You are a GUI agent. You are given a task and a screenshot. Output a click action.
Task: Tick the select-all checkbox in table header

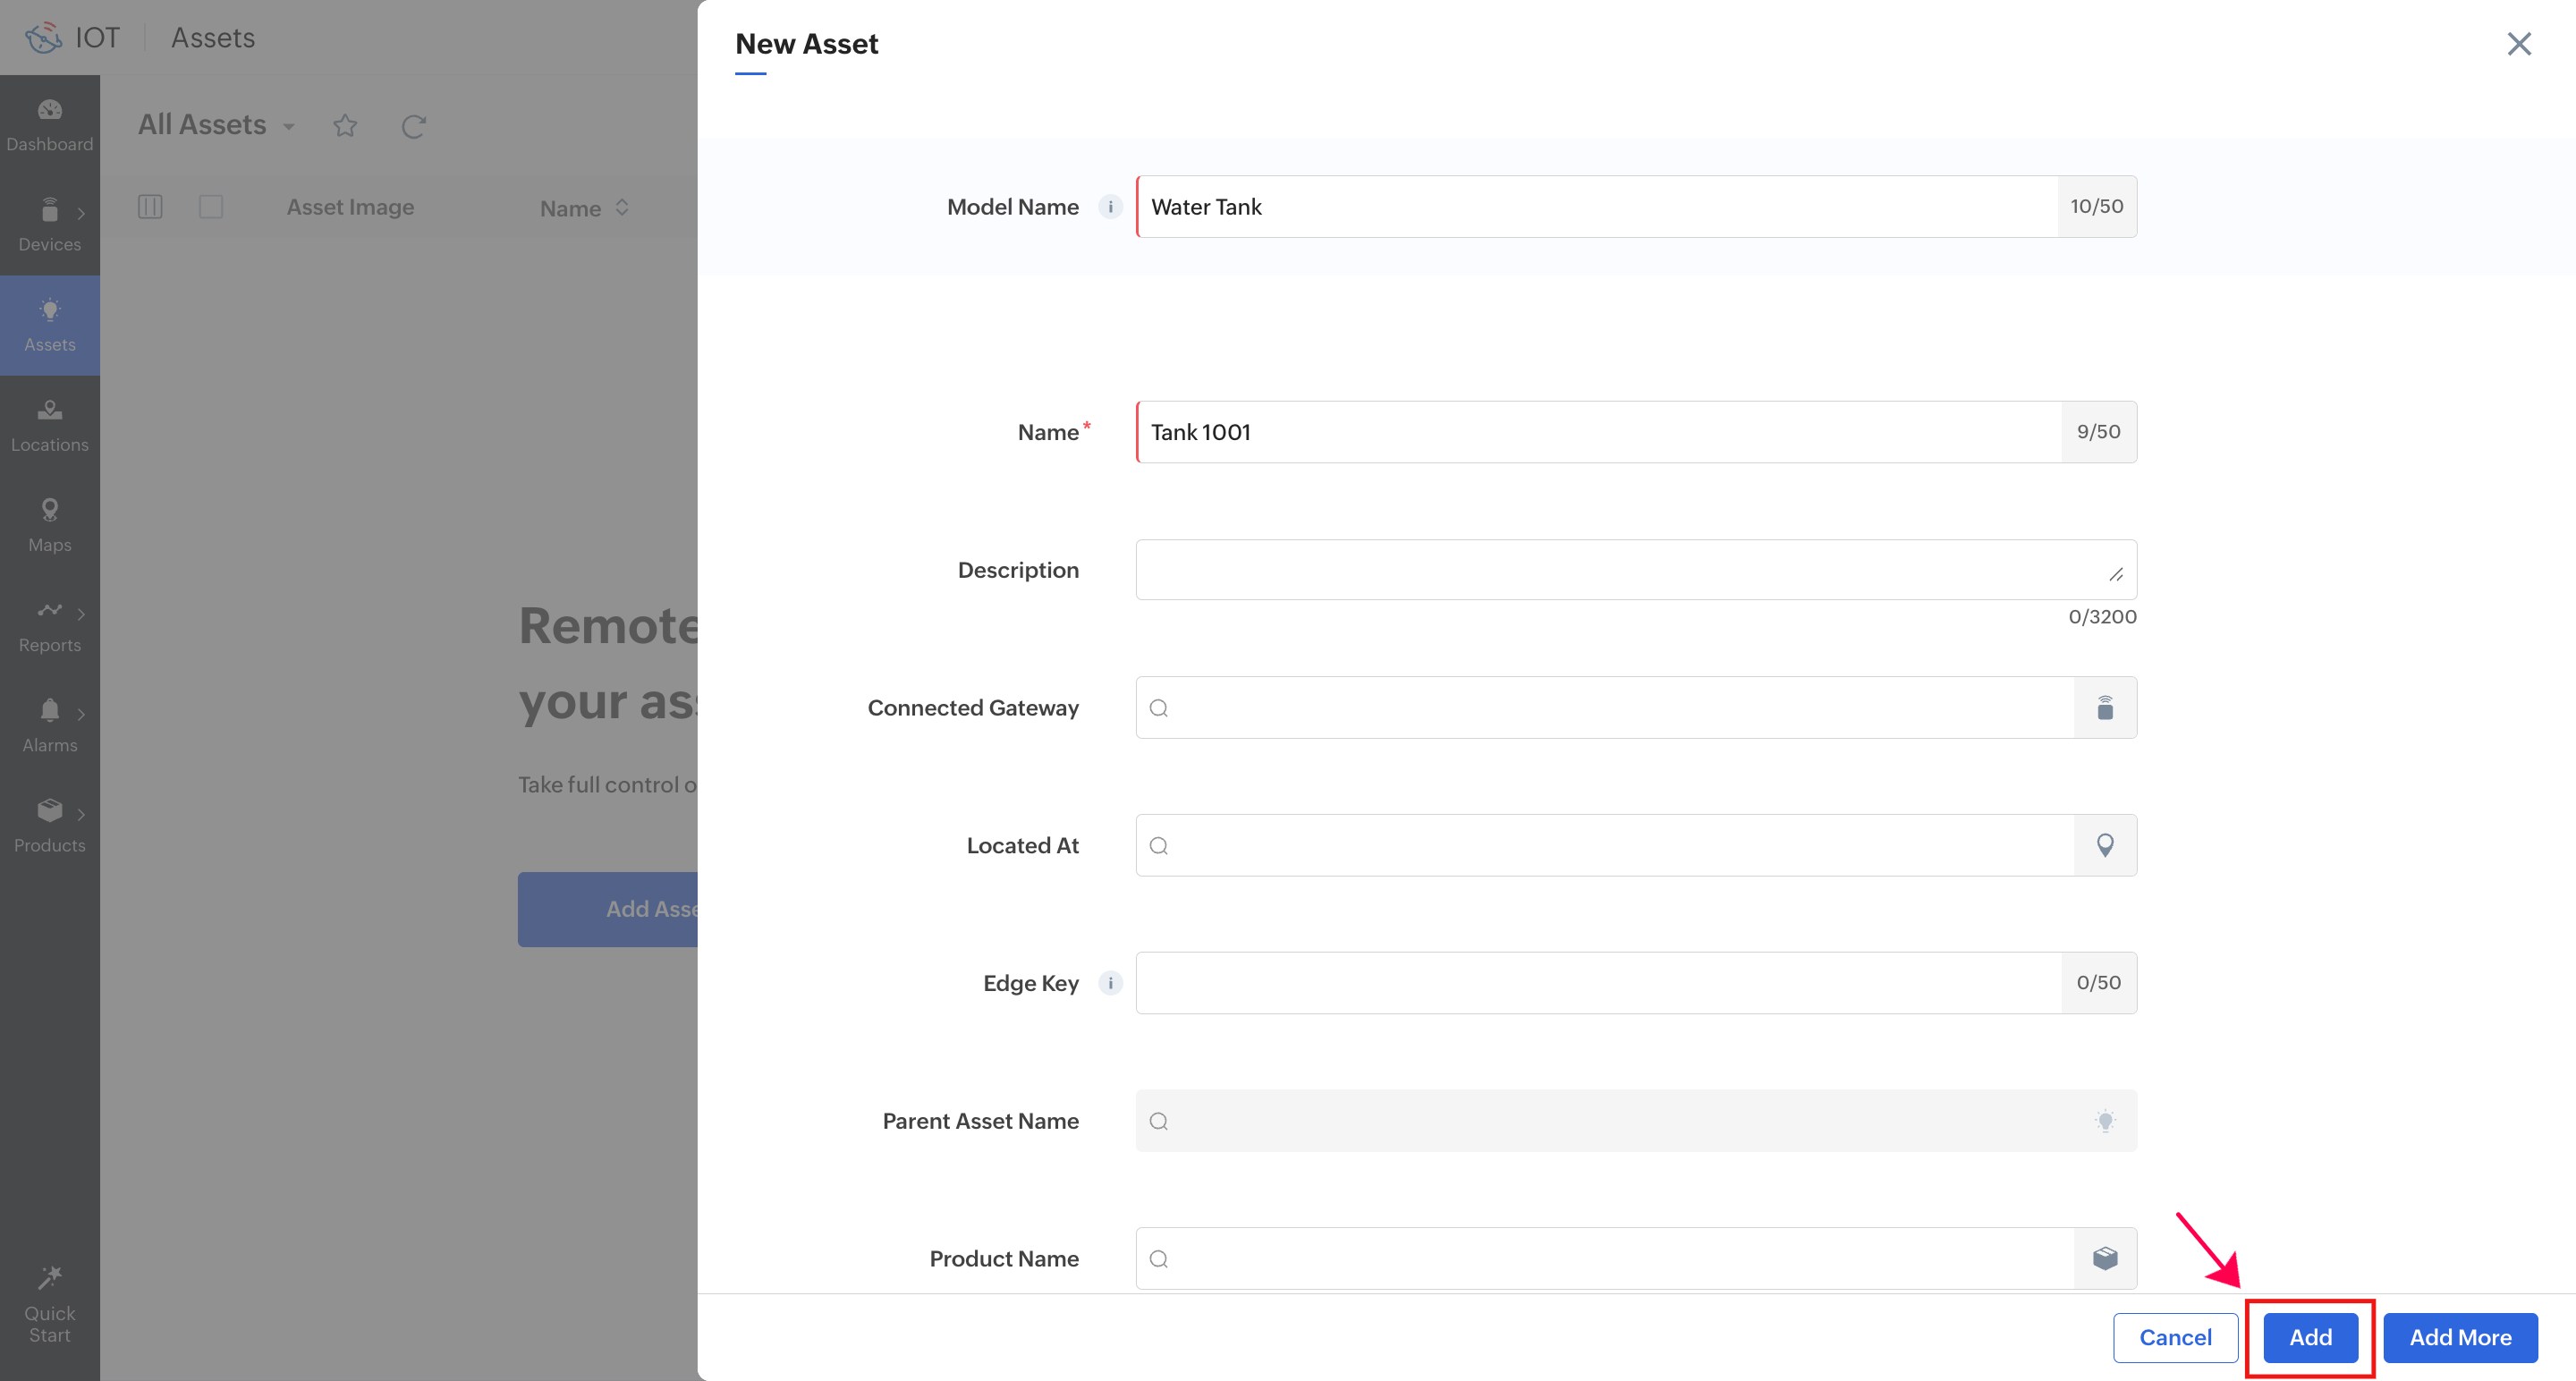(x=211, y=207)
